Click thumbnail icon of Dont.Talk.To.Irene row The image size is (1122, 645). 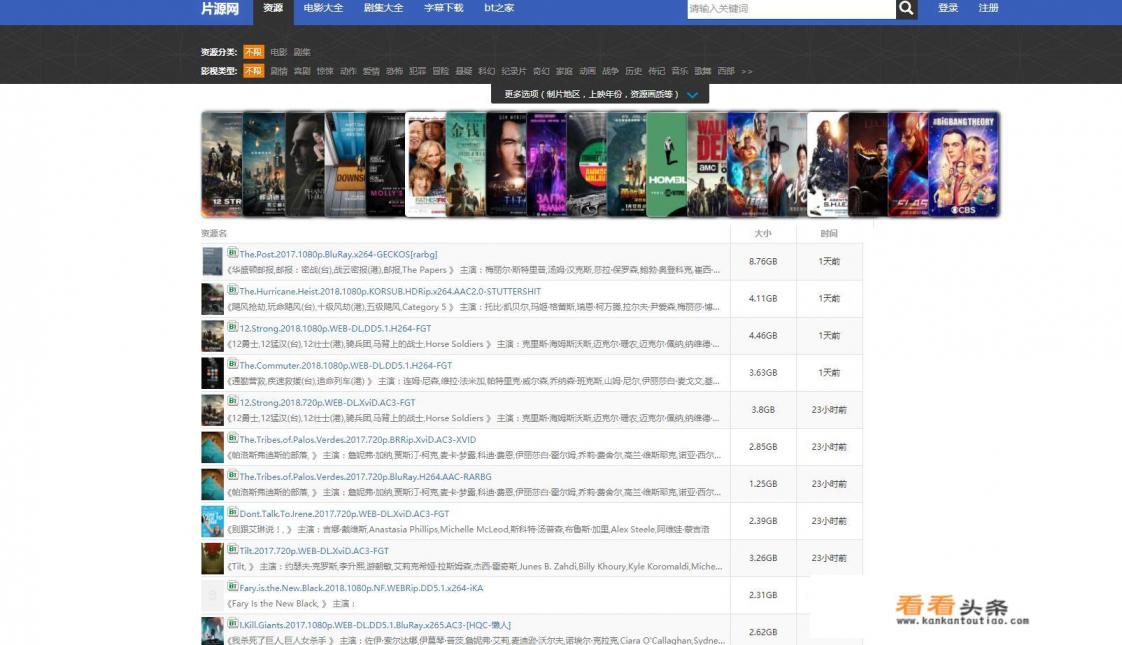click(x=212, y=521)
